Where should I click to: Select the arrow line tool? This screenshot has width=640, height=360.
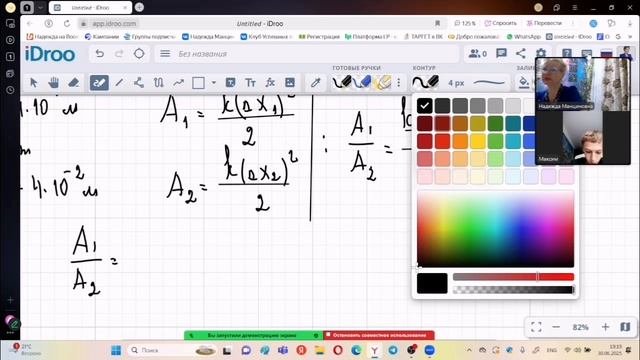coord(178,83)
